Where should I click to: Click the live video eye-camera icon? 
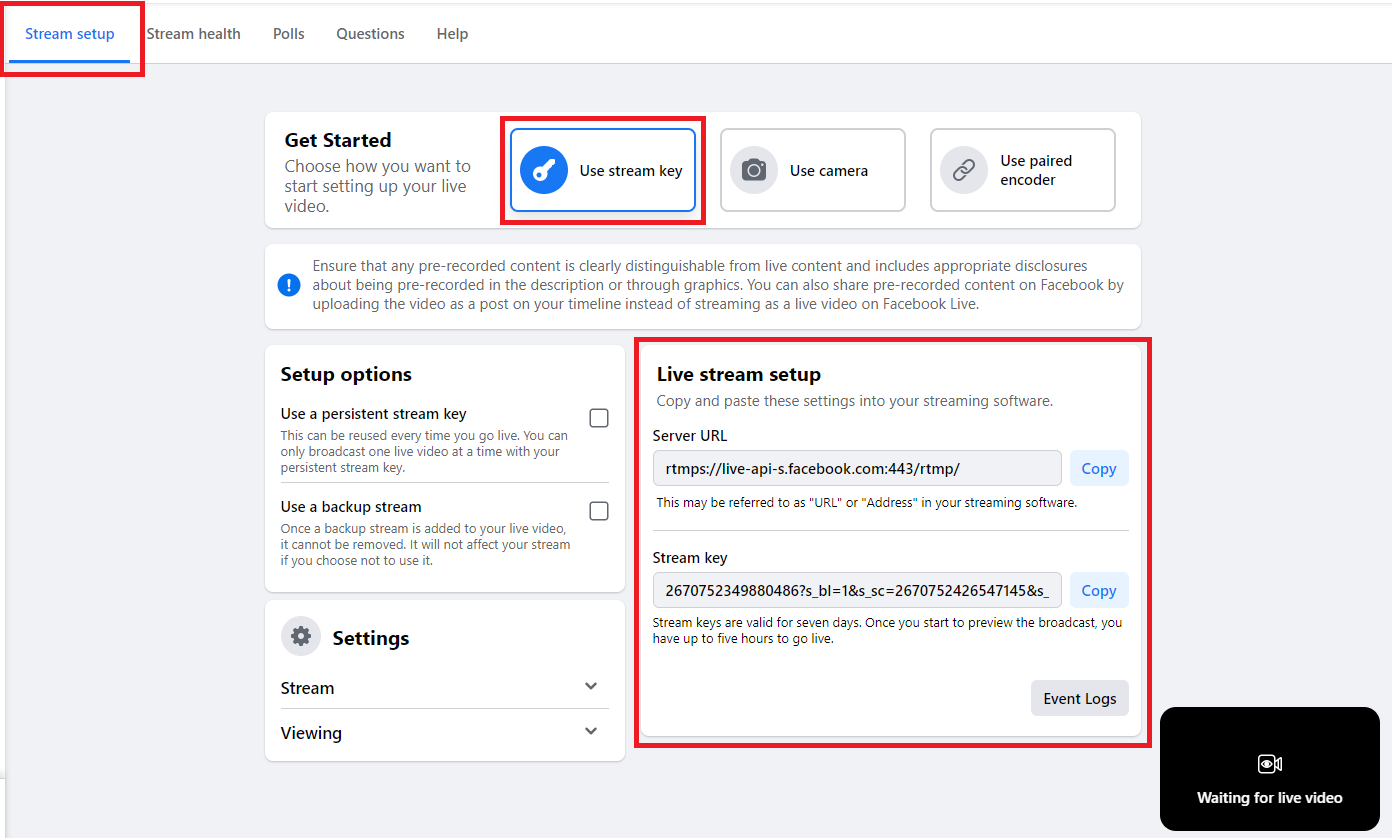[x=1269, y=764]
